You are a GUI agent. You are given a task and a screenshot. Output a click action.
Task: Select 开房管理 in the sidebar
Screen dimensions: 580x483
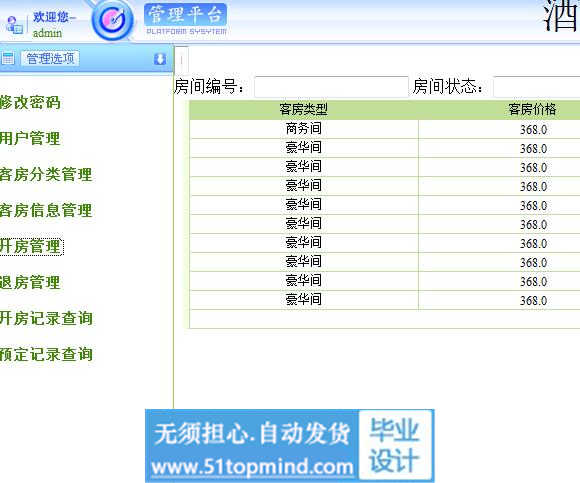click(x=31, y=247)
